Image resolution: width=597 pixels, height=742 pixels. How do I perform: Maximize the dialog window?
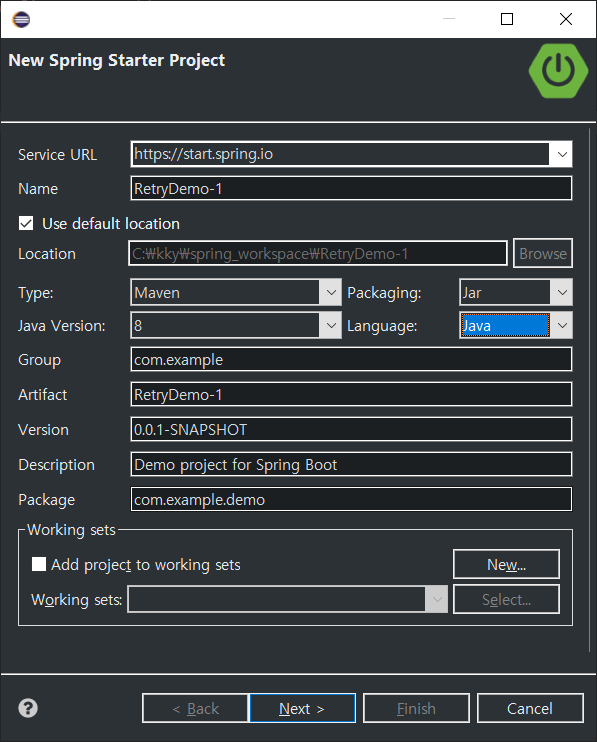[507, 19]
